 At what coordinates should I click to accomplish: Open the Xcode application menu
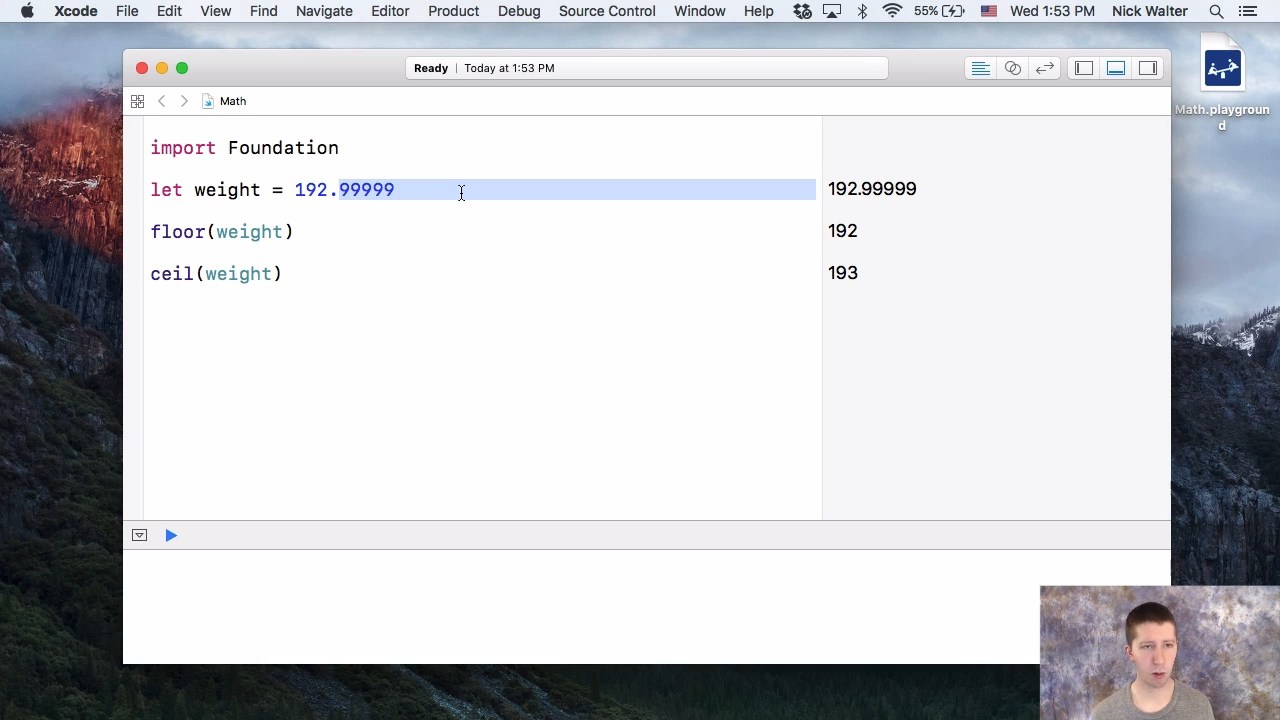(x=75, y=11)
